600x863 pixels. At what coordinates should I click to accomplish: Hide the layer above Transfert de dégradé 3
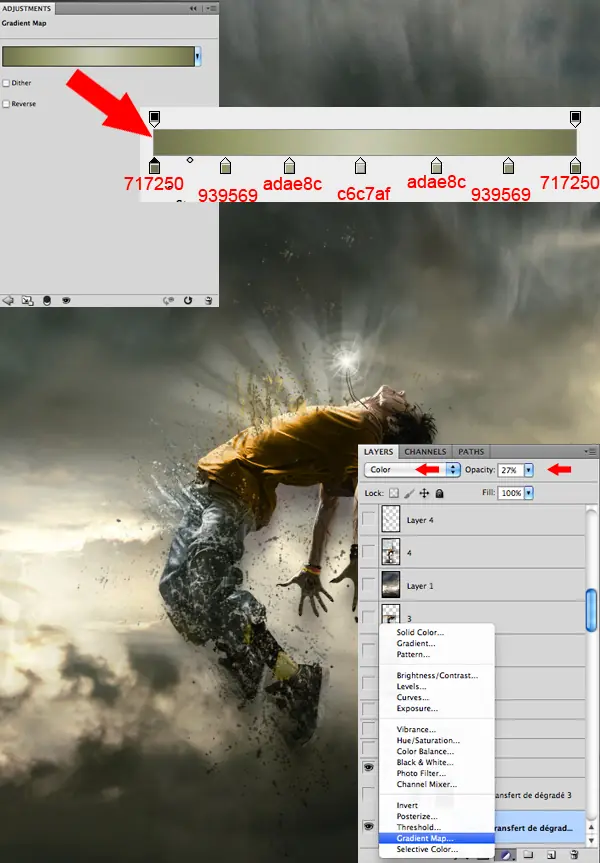(368, 767)
